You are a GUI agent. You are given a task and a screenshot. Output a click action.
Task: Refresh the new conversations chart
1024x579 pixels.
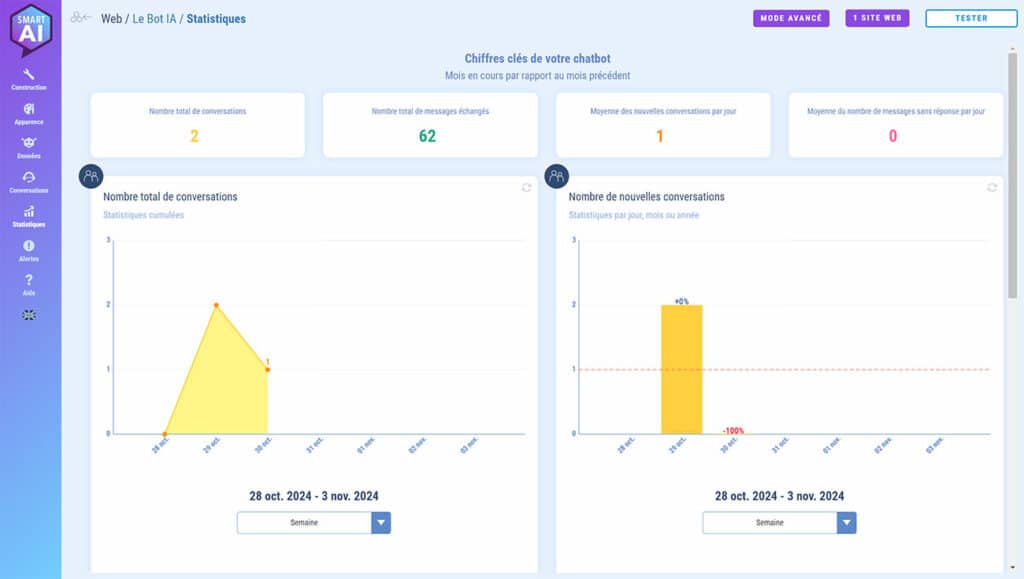click(x=992, y=188)
